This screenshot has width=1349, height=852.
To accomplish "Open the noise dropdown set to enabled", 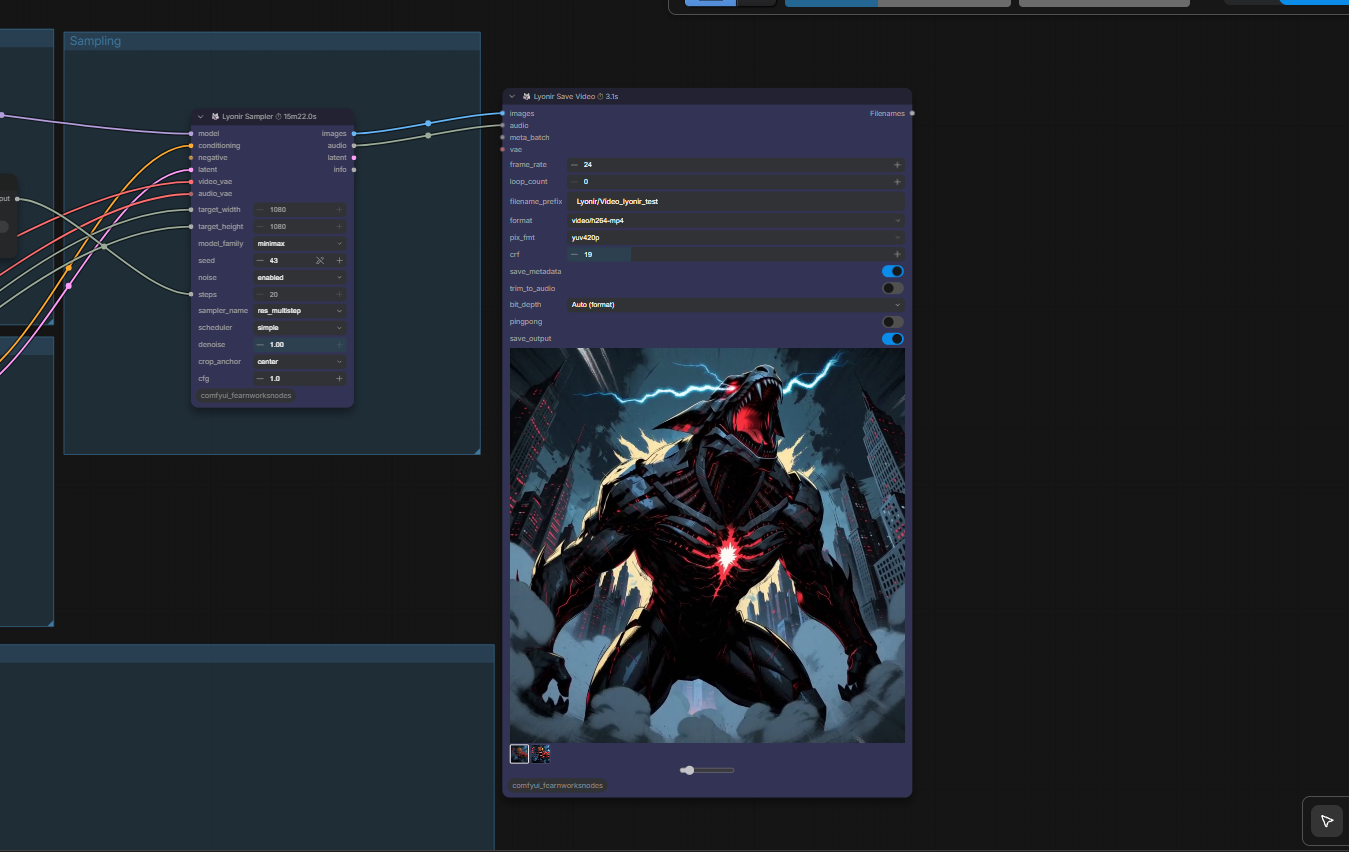I will tap(300, 277).
